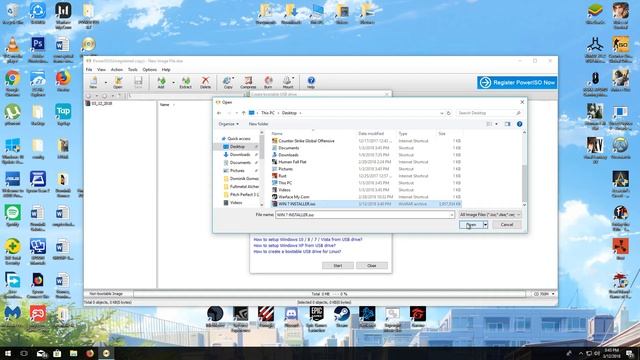
Task: Click the File name input field
Action: coord(362,215)
